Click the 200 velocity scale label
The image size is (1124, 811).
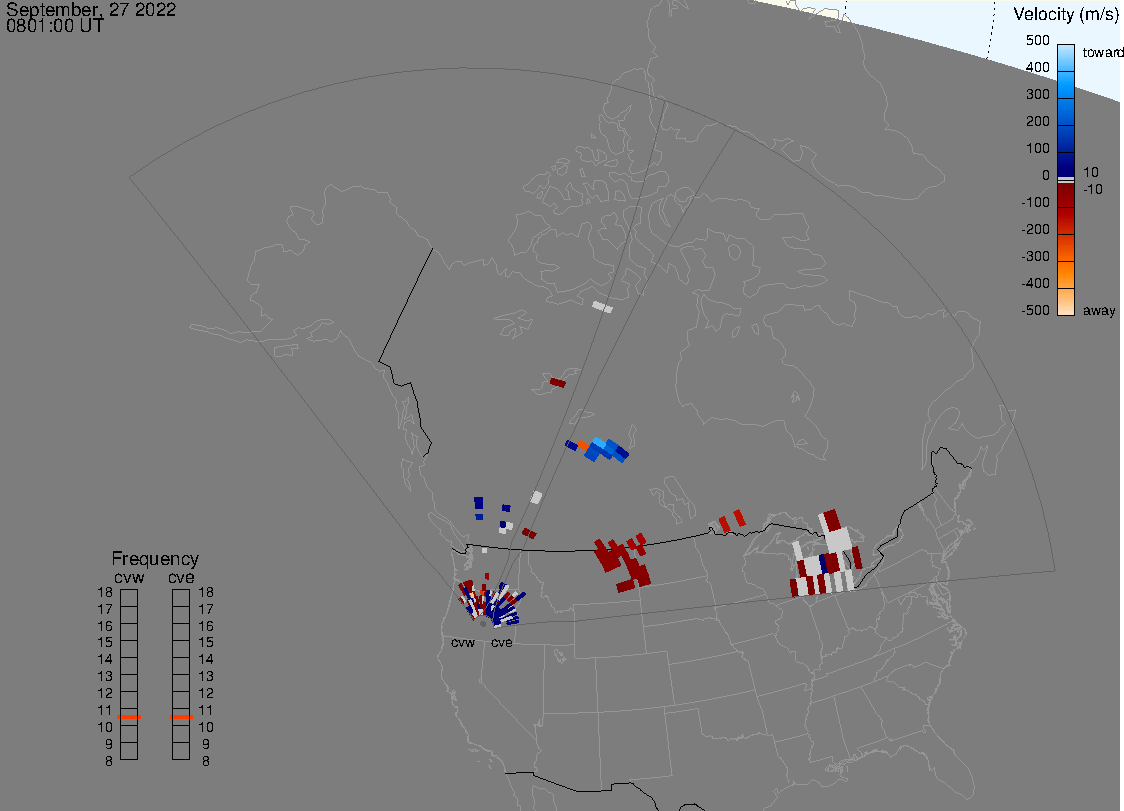[x=1037, y=121]
